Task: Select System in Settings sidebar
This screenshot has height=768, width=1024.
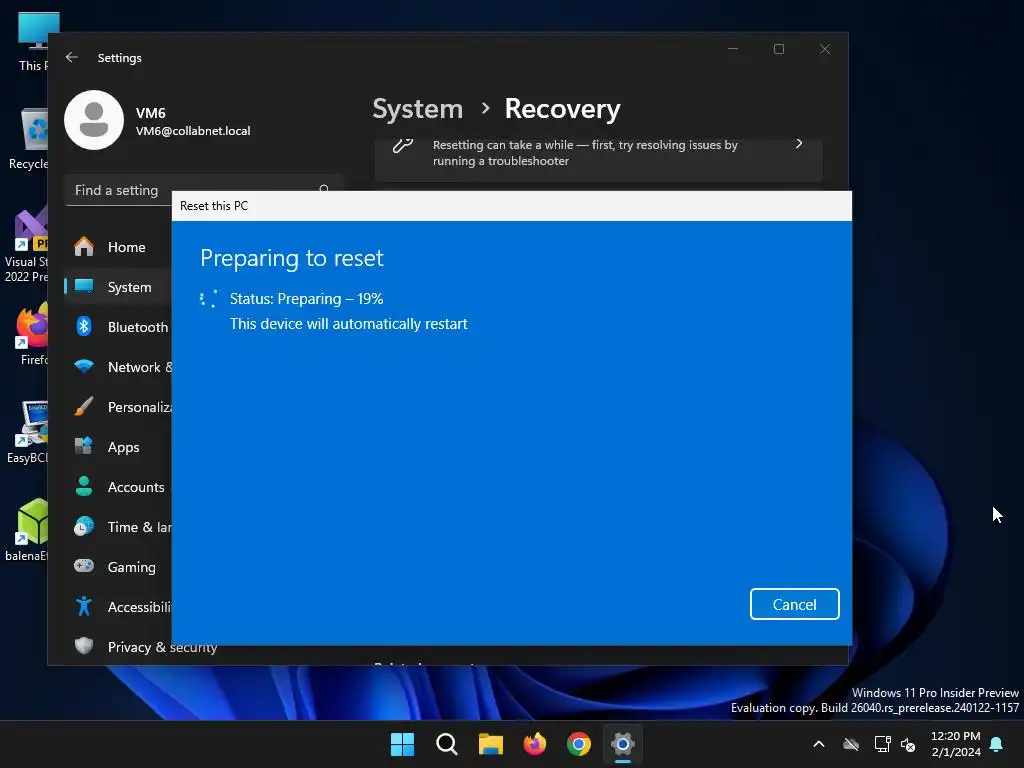Action: 119,287
